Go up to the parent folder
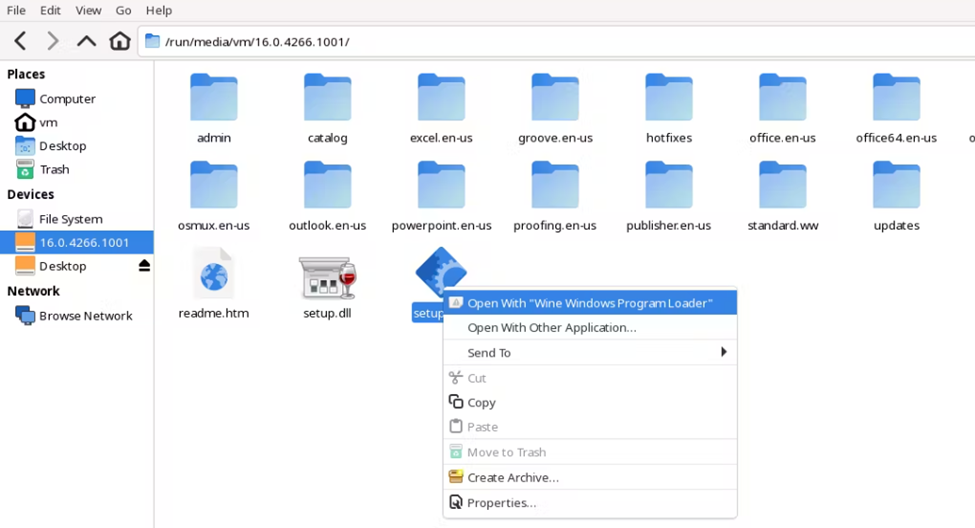The image size is (975, 528). click(x=87, y=41)
